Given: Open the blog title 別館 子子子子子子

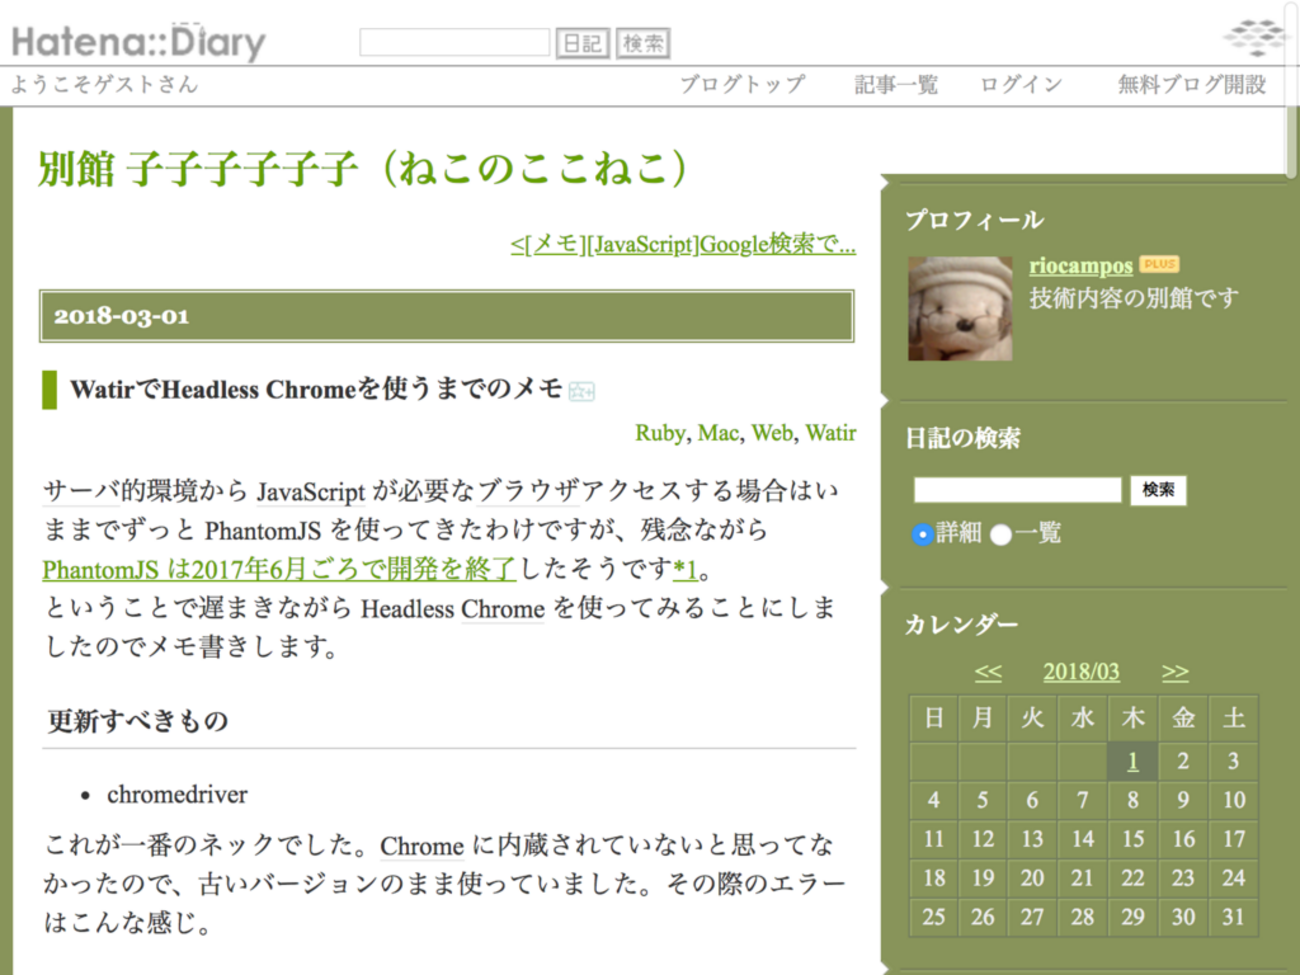Looking at the screenshot, I should pos(363,168).
